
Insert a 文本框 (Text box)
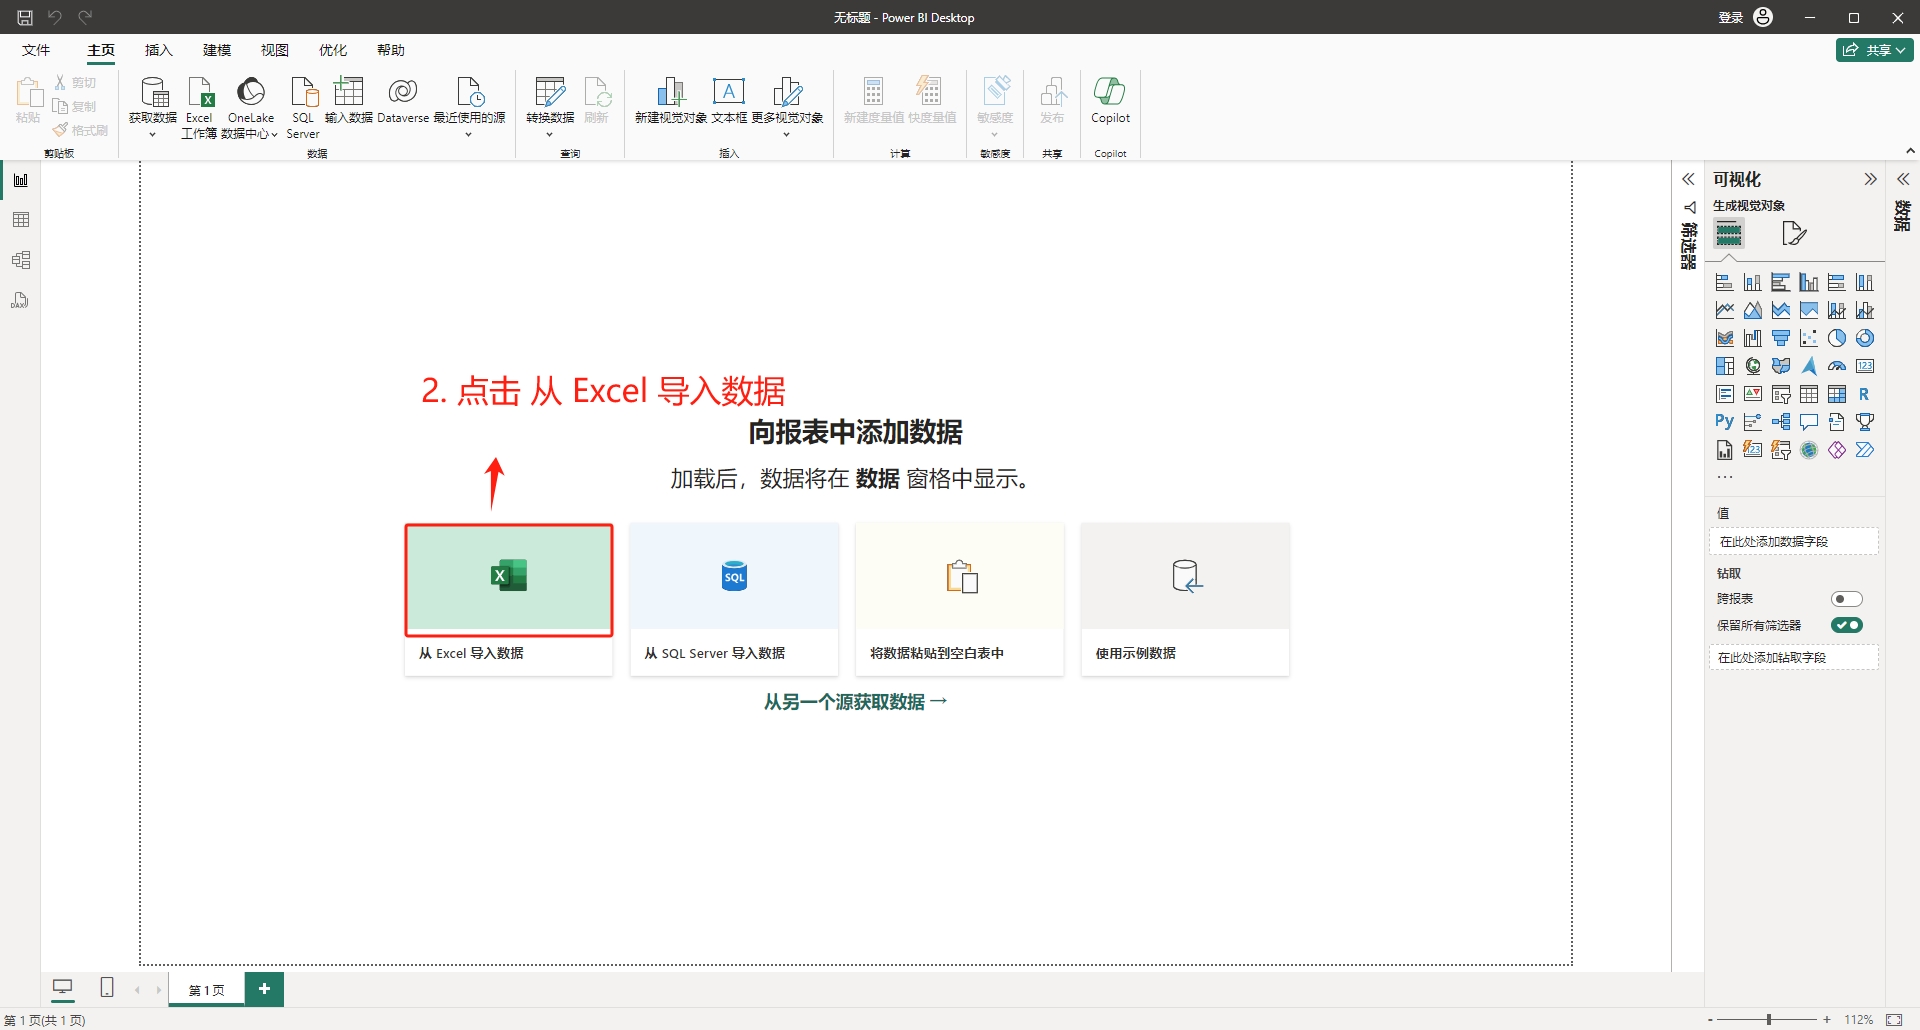tap(729, 100)
